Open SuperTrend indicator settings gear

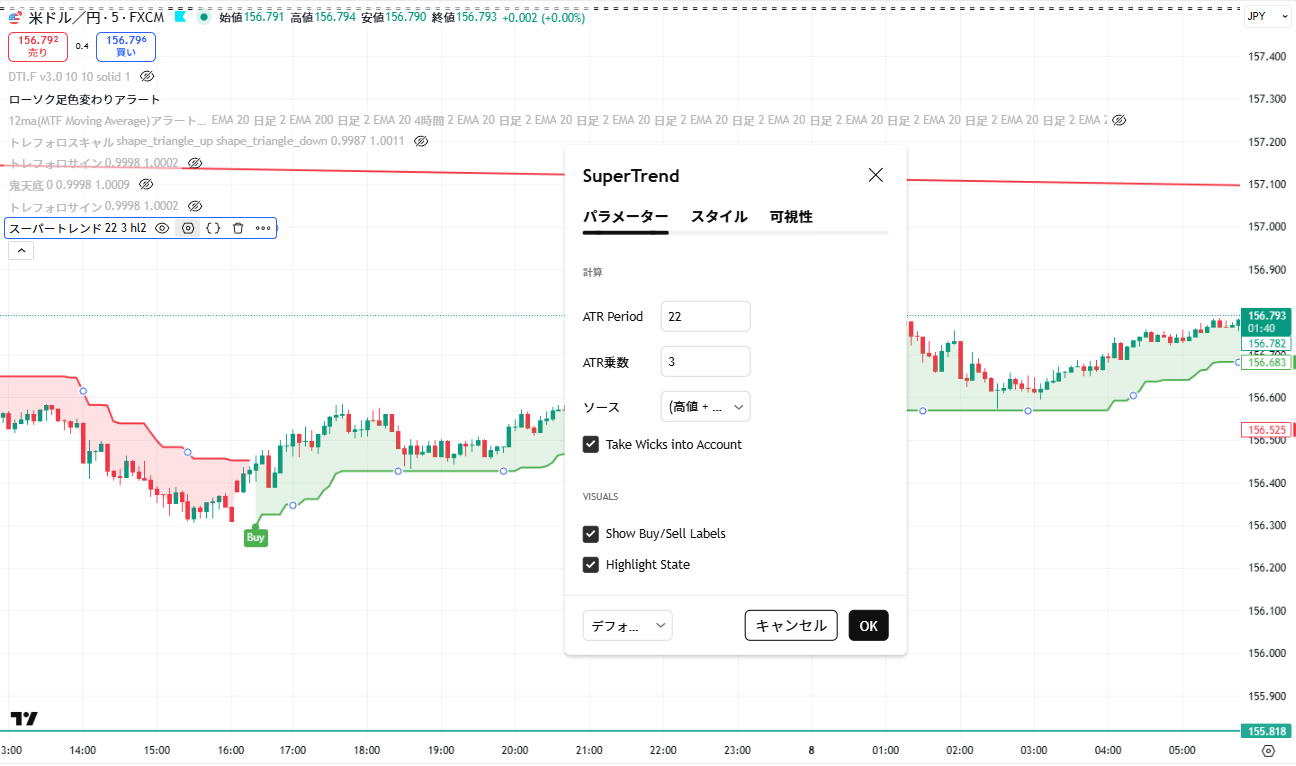187,228
